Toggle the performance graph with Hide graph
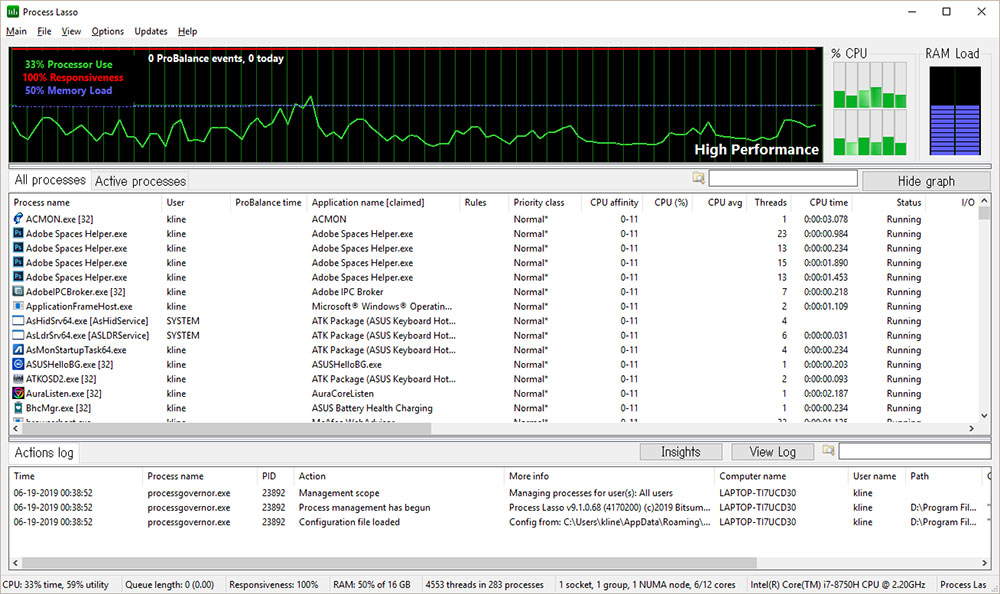 (x=925, y=181)
